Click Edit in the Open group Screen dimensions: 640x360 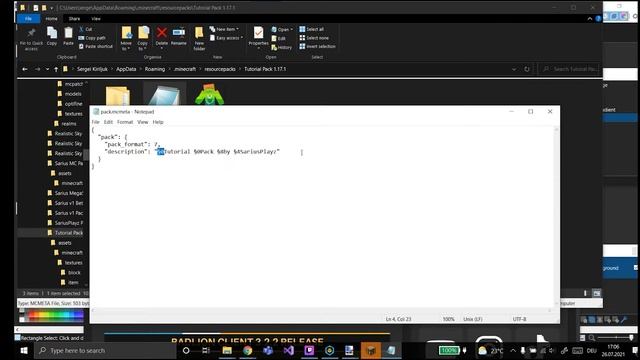coord(279,38)
